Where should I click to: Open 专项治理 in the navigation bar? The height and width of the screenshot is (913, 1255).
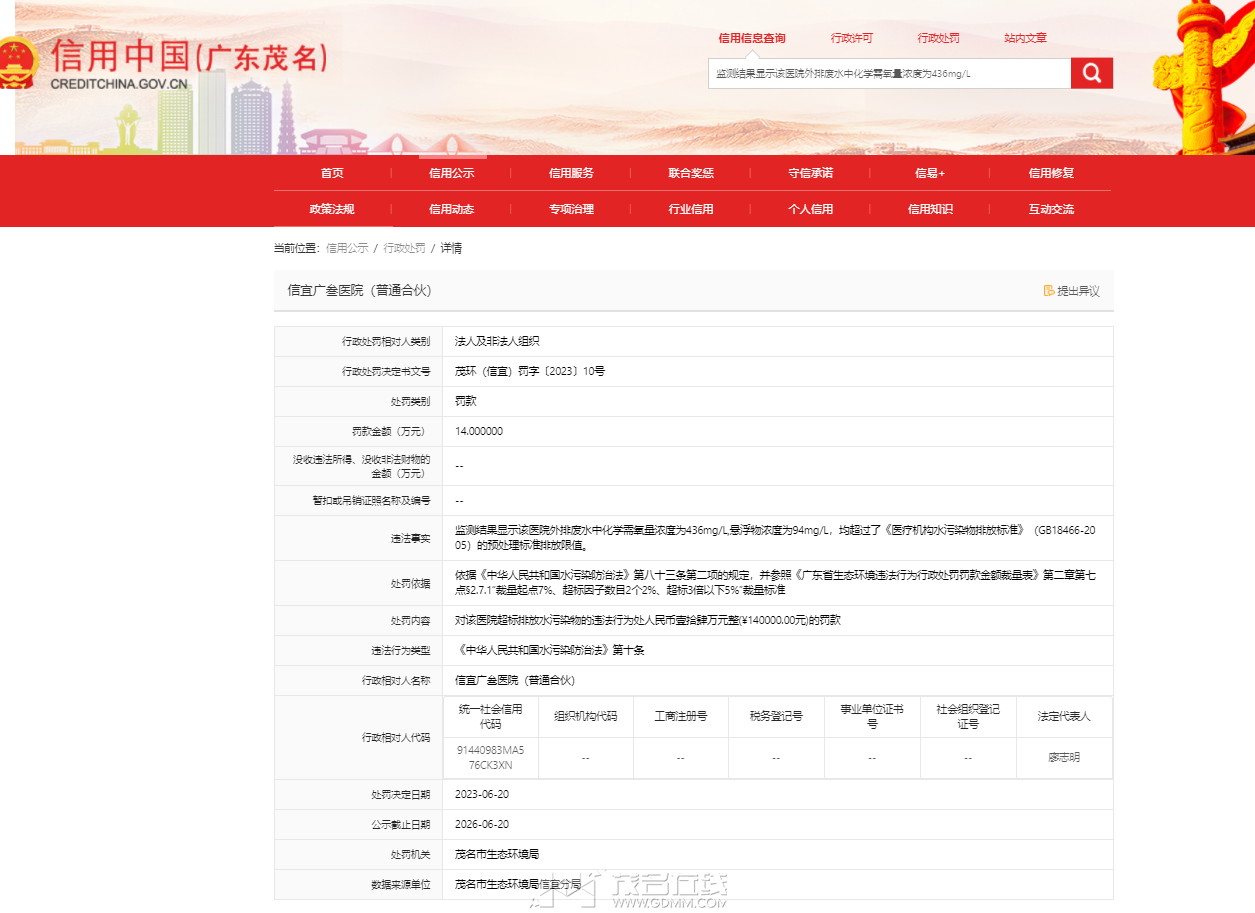571,209
